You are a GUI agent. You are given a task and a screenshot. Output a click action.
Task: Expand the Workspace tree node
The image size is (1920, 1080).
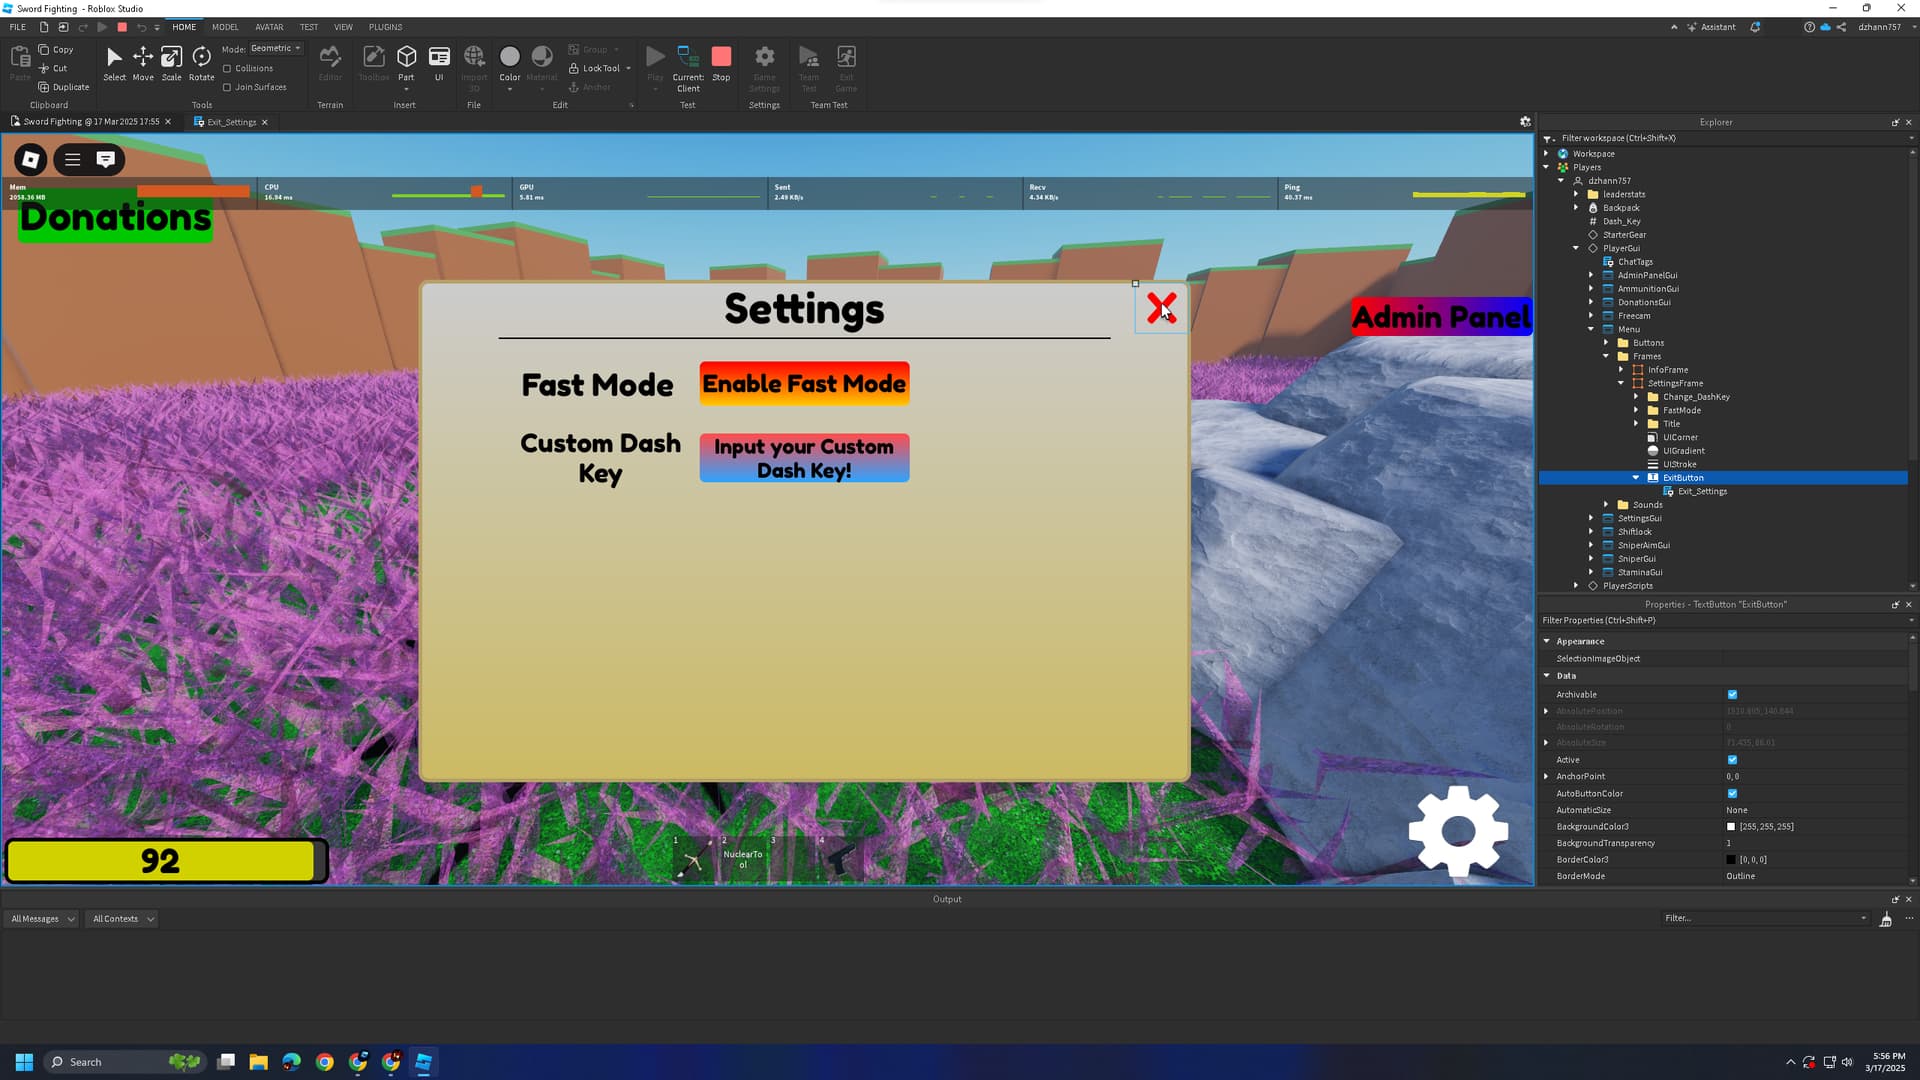[x=1546, y=153]
